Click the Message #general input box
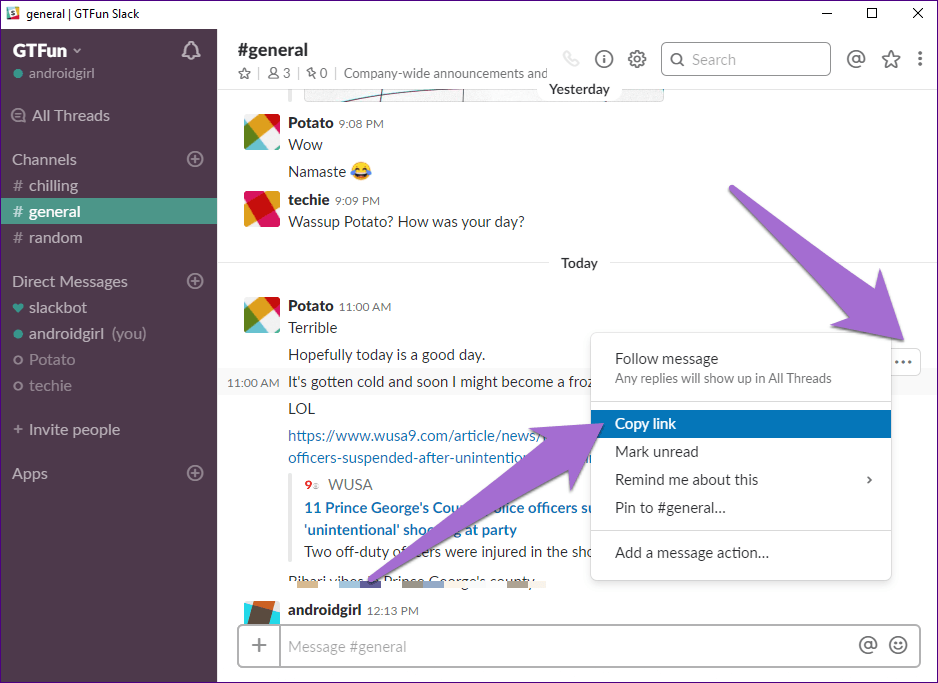 (x=567, y=646)
